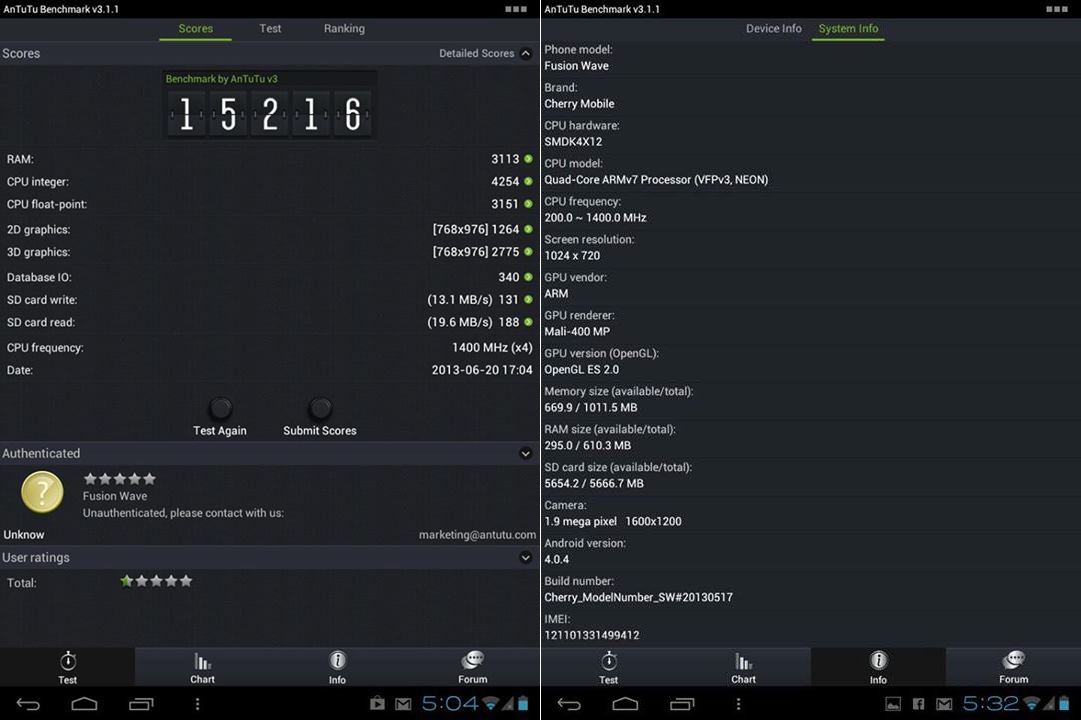The width and height of the screenshot is (1081, 720).
Task: Open Forum in left window bottom bar
Action: point(473,667)
